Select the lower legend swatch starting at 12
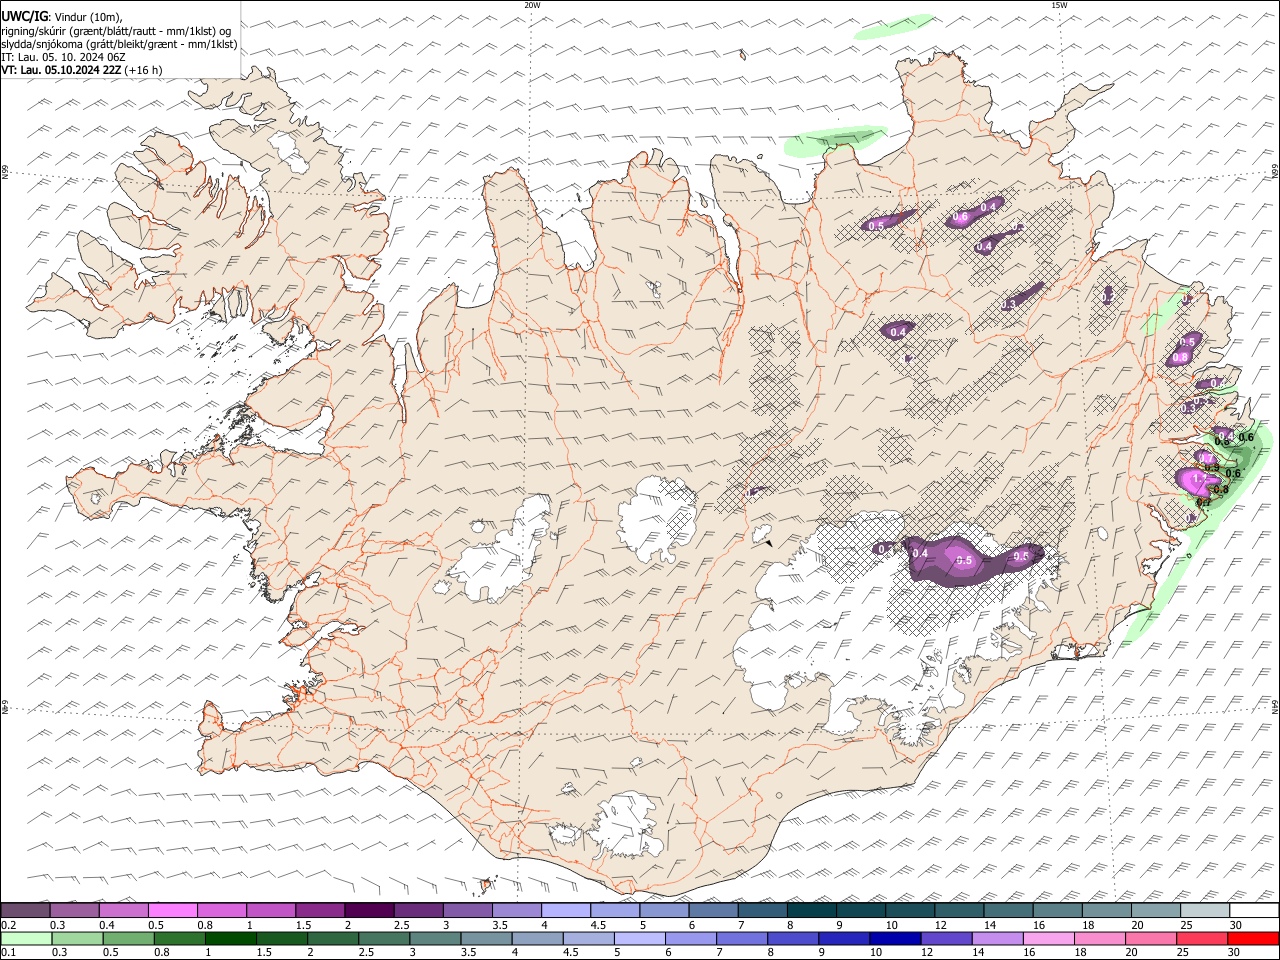 click(946, 939)
